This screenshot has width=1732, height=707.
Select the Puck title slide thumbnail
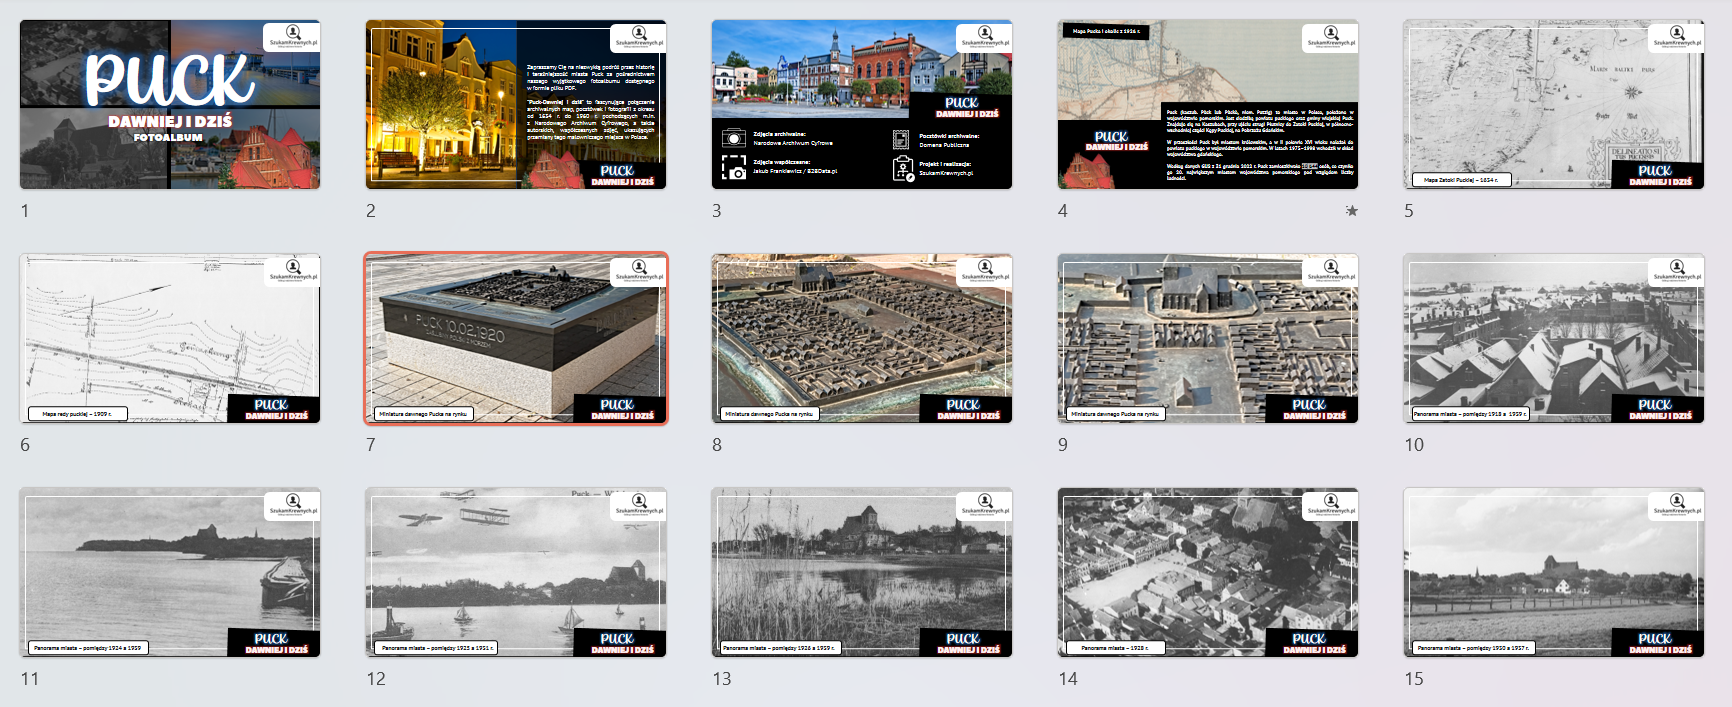[x=170, y=105]
